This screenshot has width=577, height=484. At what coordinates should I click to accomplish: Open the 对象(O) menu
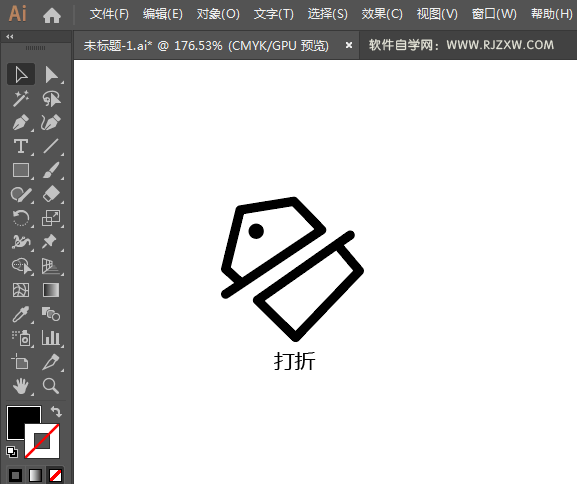point(218,14)
